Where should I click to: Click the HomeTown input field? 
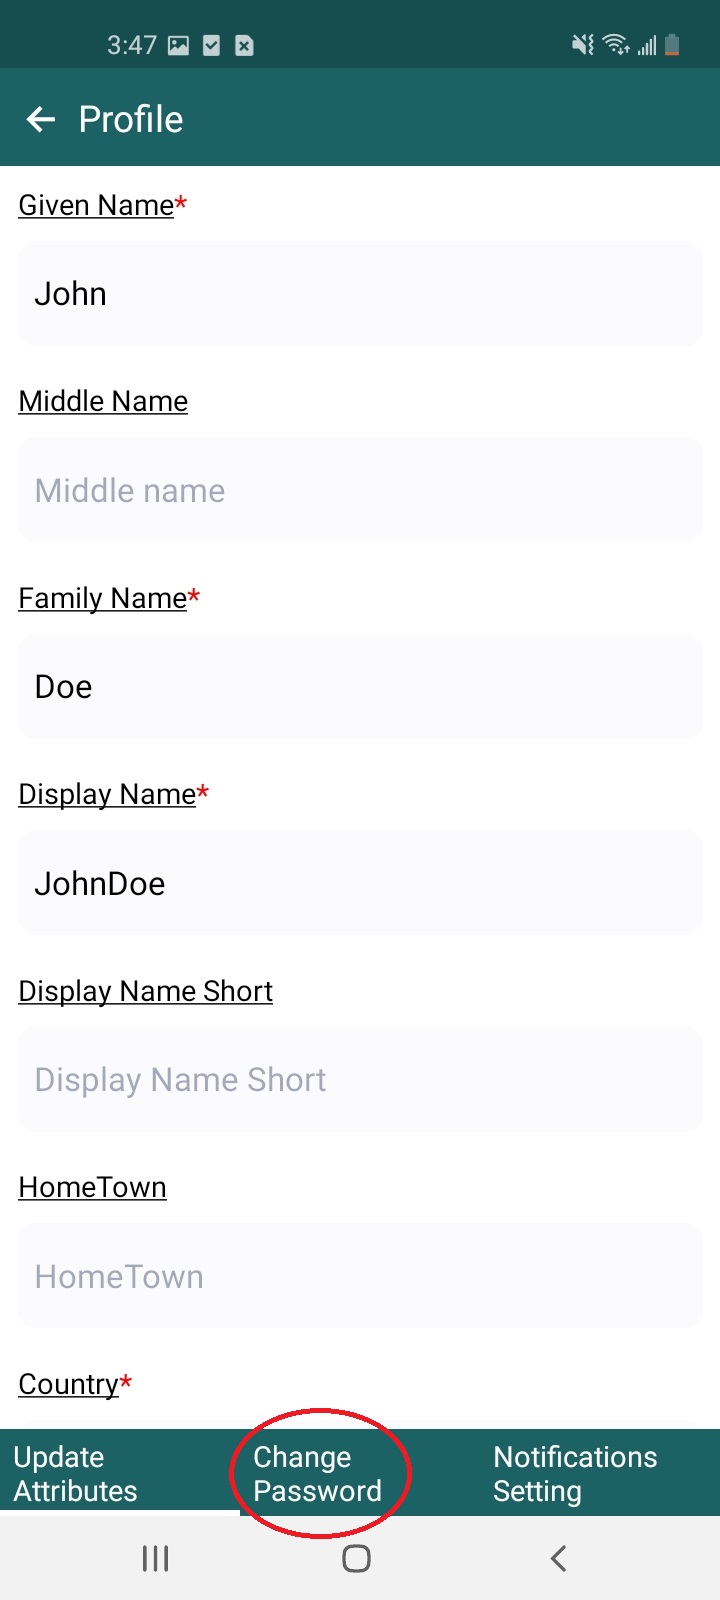tap(360, 1275)
